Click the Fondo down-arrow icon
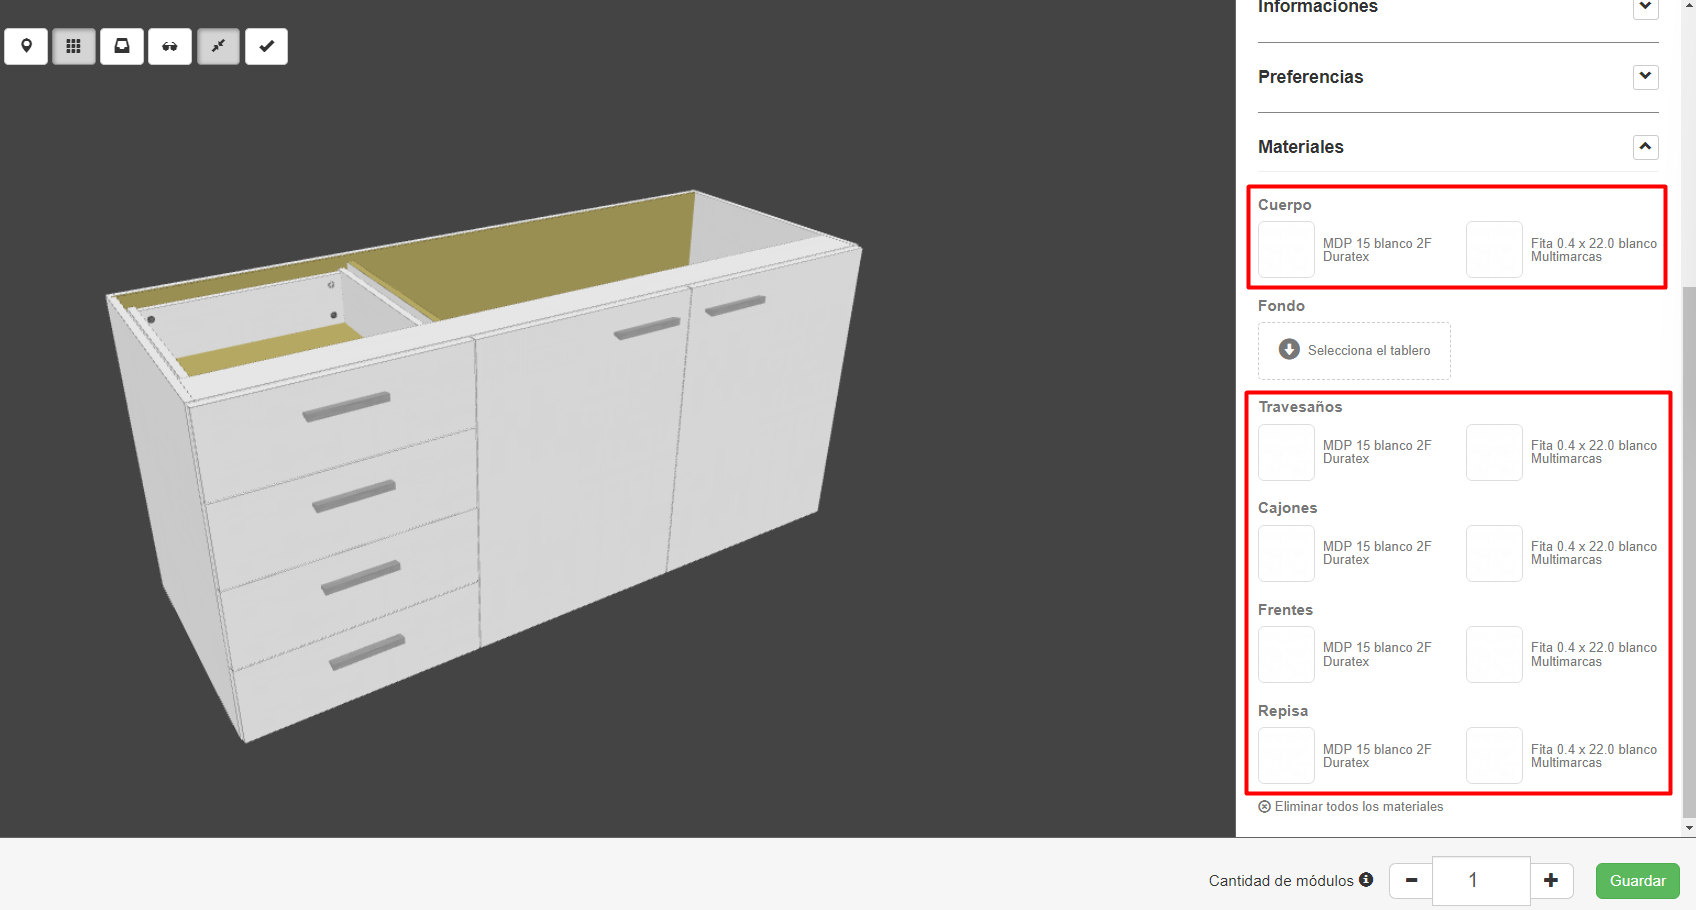Image resolution: width=1696 pixels, height=910 pixels. pyautogui.click(x=1289, y=350)
